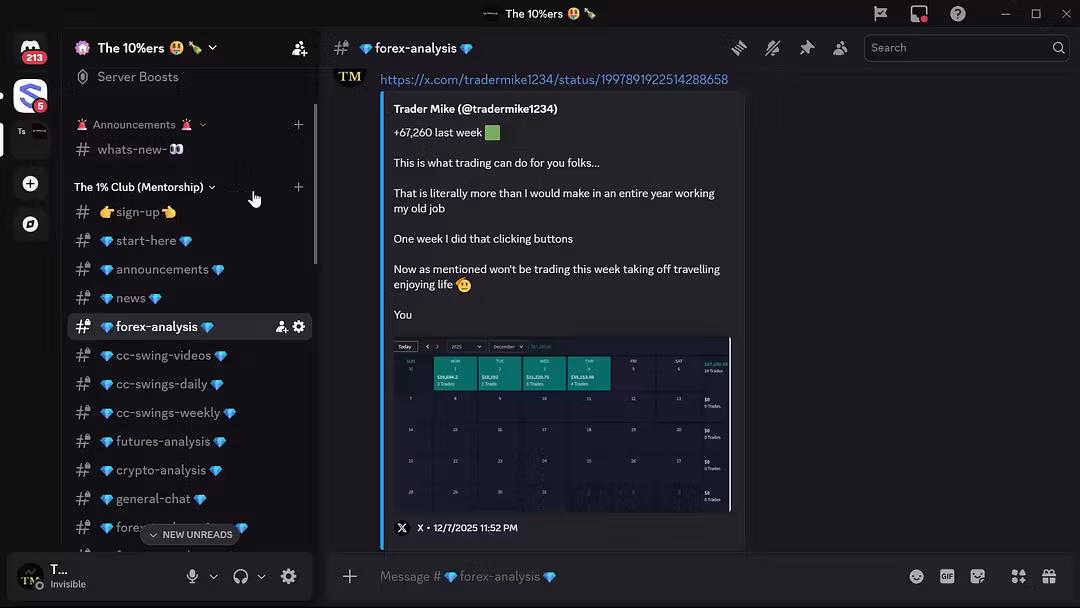Viewport: 1080px width, 608px height.
Task: Toggle channel notification settings bell
Action: [x=772, y=48]
